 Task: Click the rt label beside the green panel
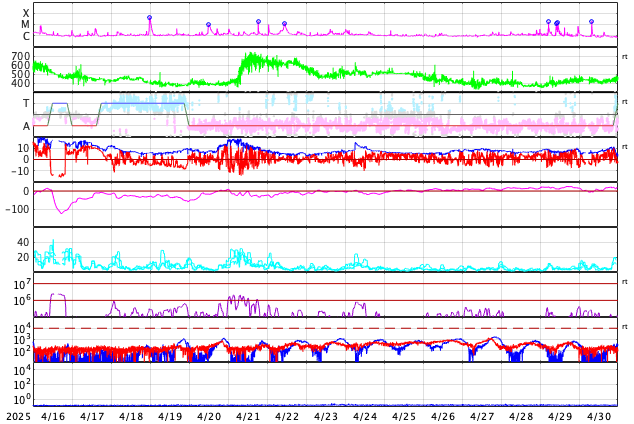[625, 57]
